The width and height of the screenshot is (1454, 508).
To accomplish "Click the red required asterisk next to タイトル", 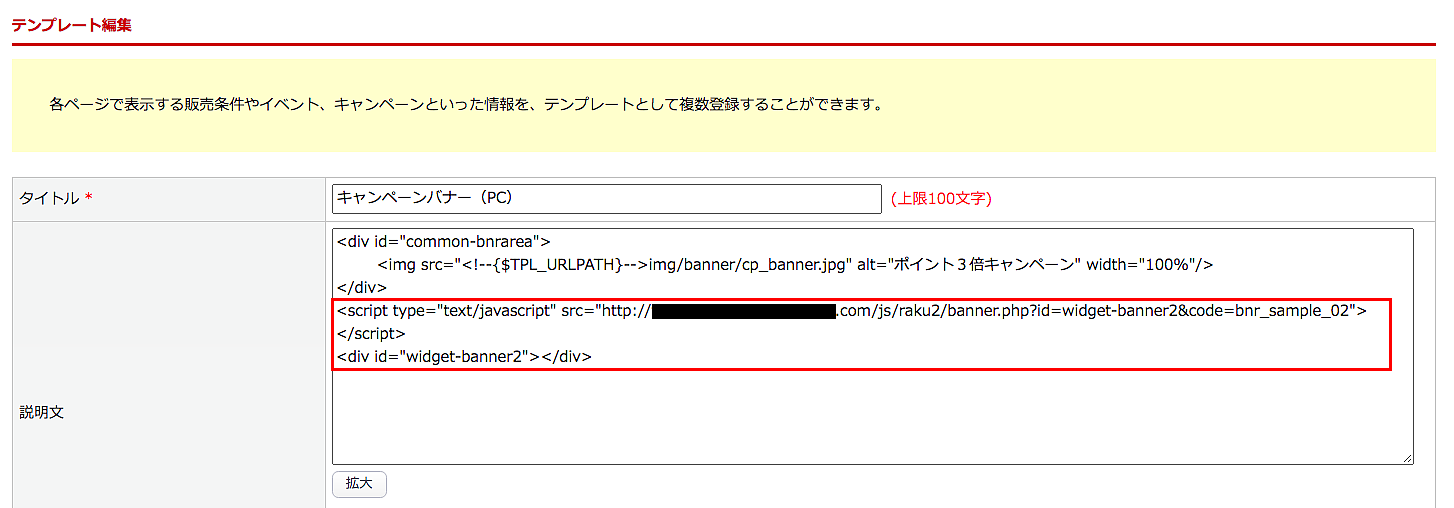I will point(88,198).
